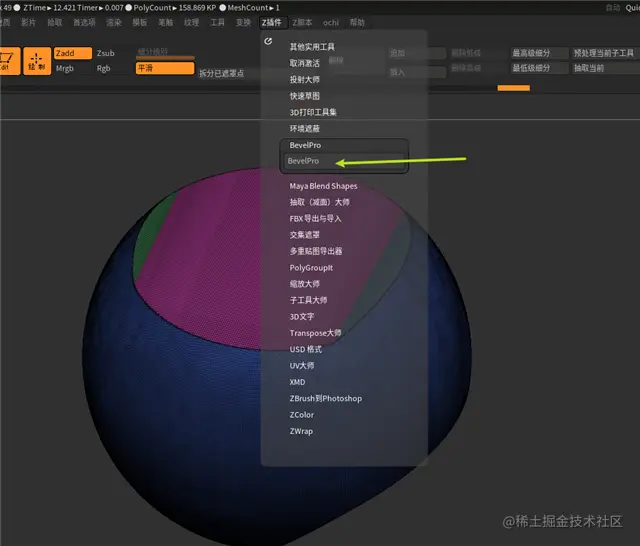
Task: Expand Maya Blend Shapes section
Action: point(323,186)
